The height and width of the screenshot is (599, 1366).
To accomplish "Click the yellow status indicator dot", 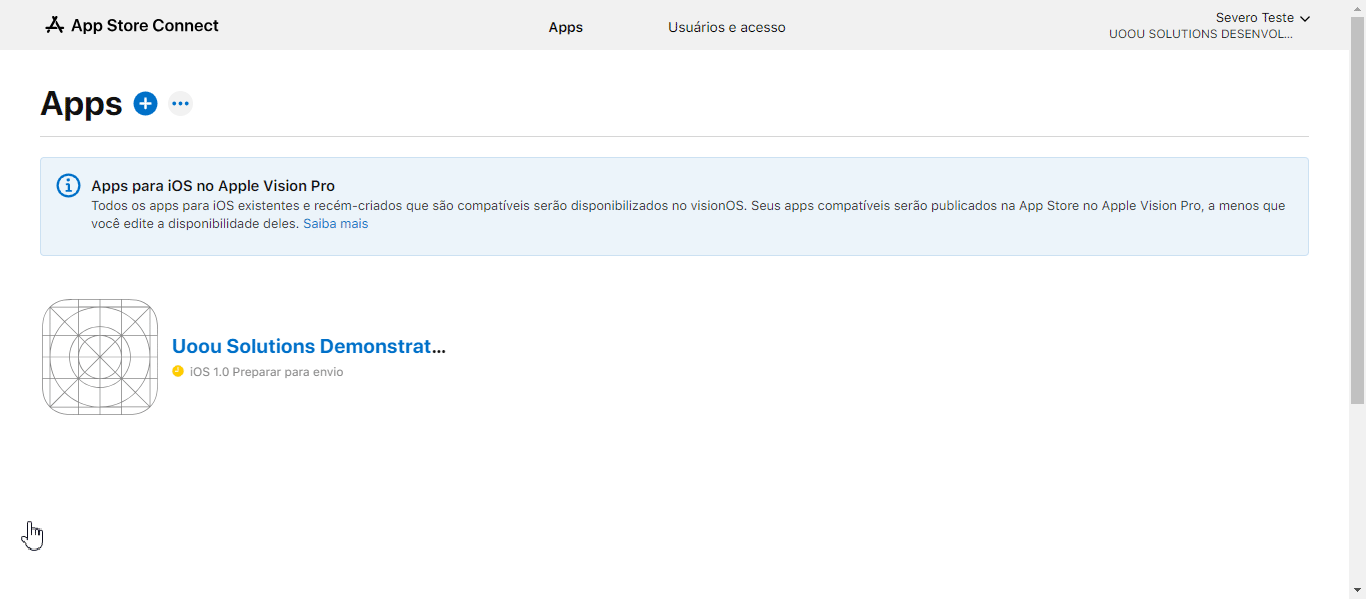I will click(x=178, y=371).
